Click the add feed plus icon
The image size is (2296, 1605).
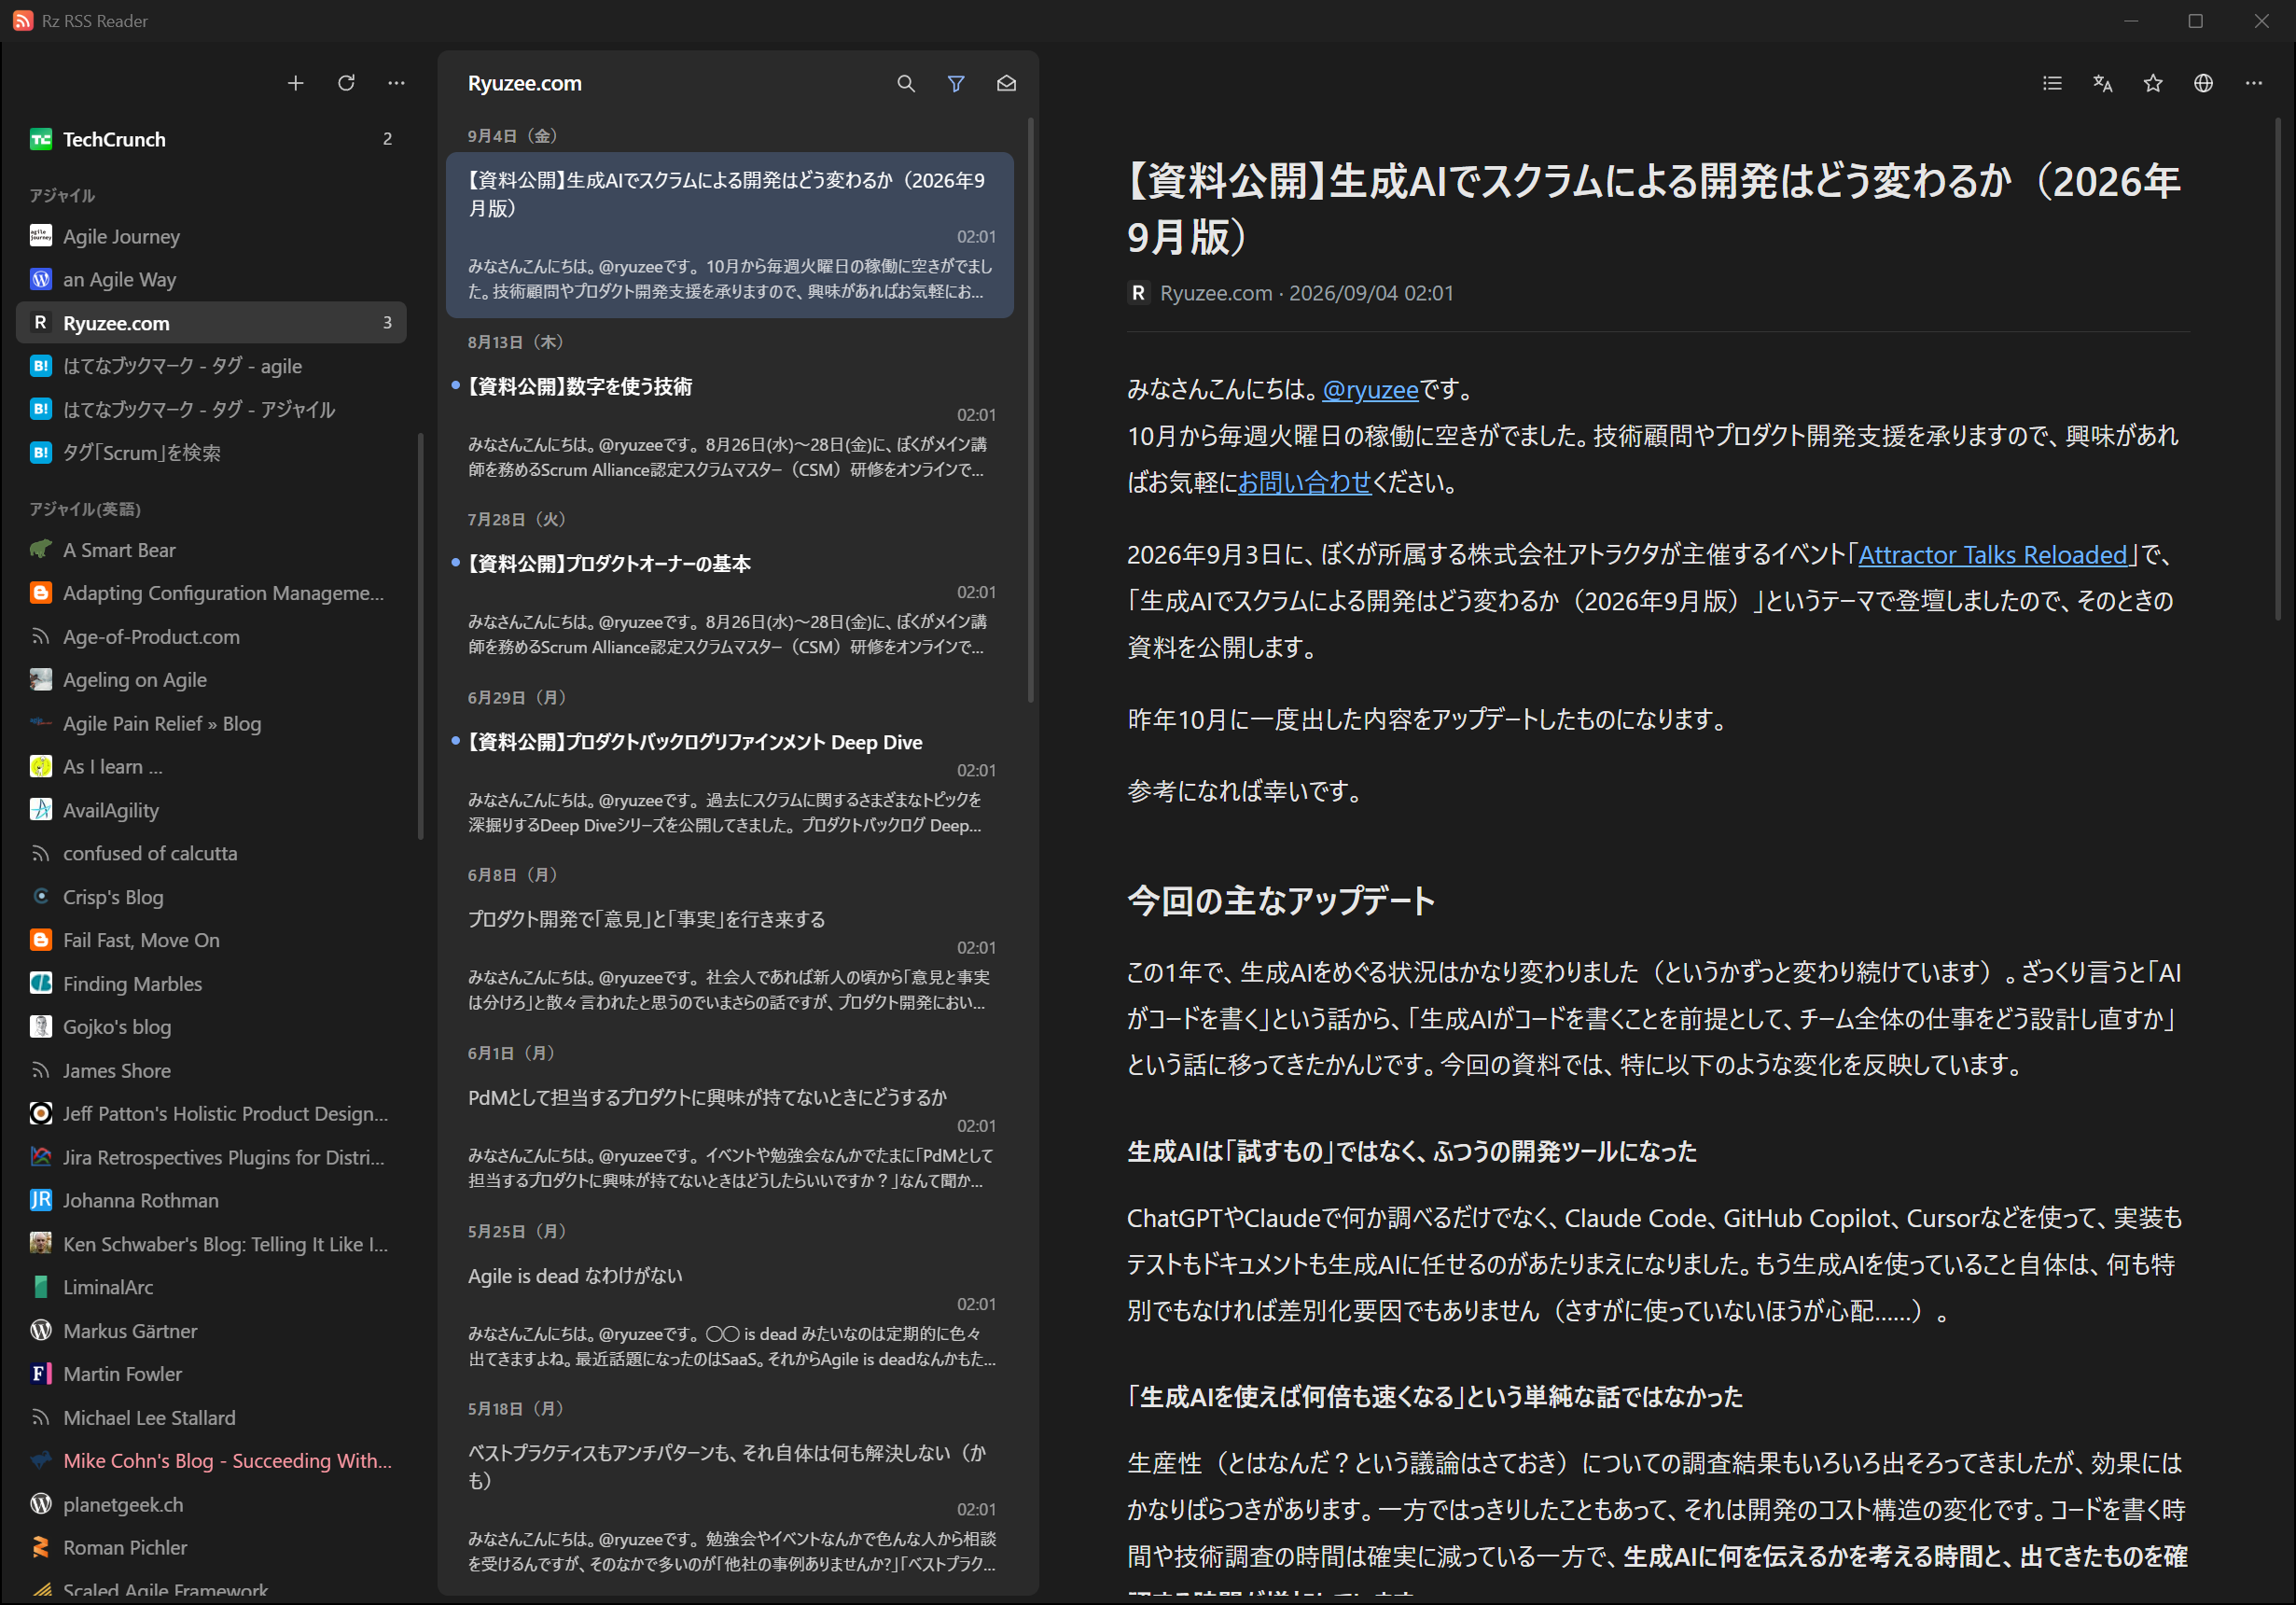tap(295, 83)
